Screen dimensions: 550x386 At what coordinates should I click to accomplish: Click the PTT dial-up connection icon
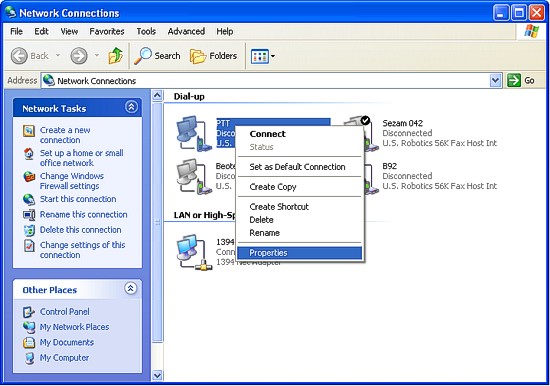pyautogui.click(x=194, y=134)
